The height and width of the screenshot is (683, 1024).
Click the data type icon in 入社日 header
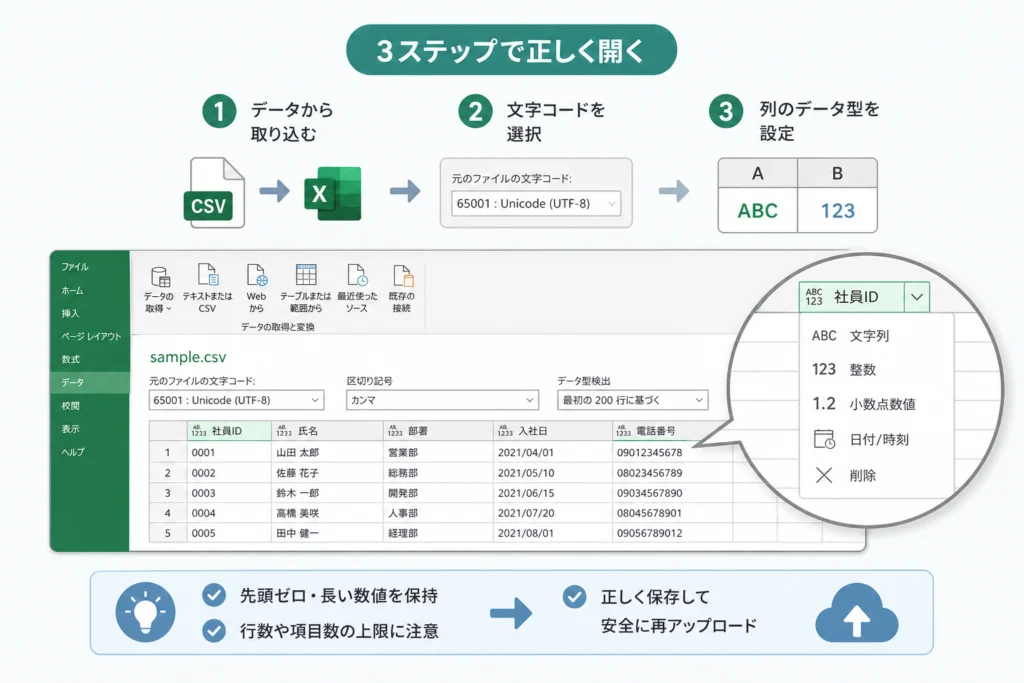click(x=505, y=431)
